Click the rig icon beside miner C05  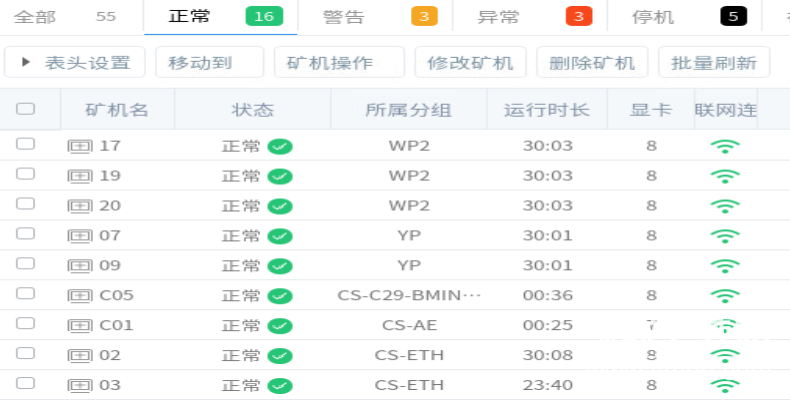coord(79,296)
